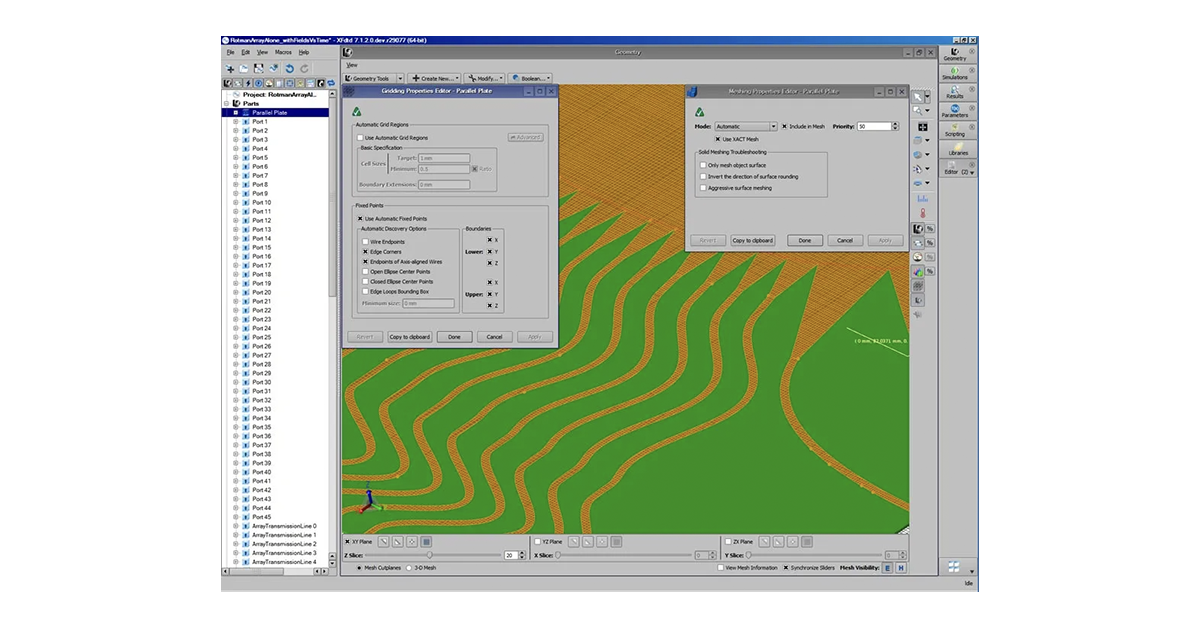Screen dimensions: 1200x628
Task: Click Copy to clipboard in Gridding Properties
Action: click(410, 336)
